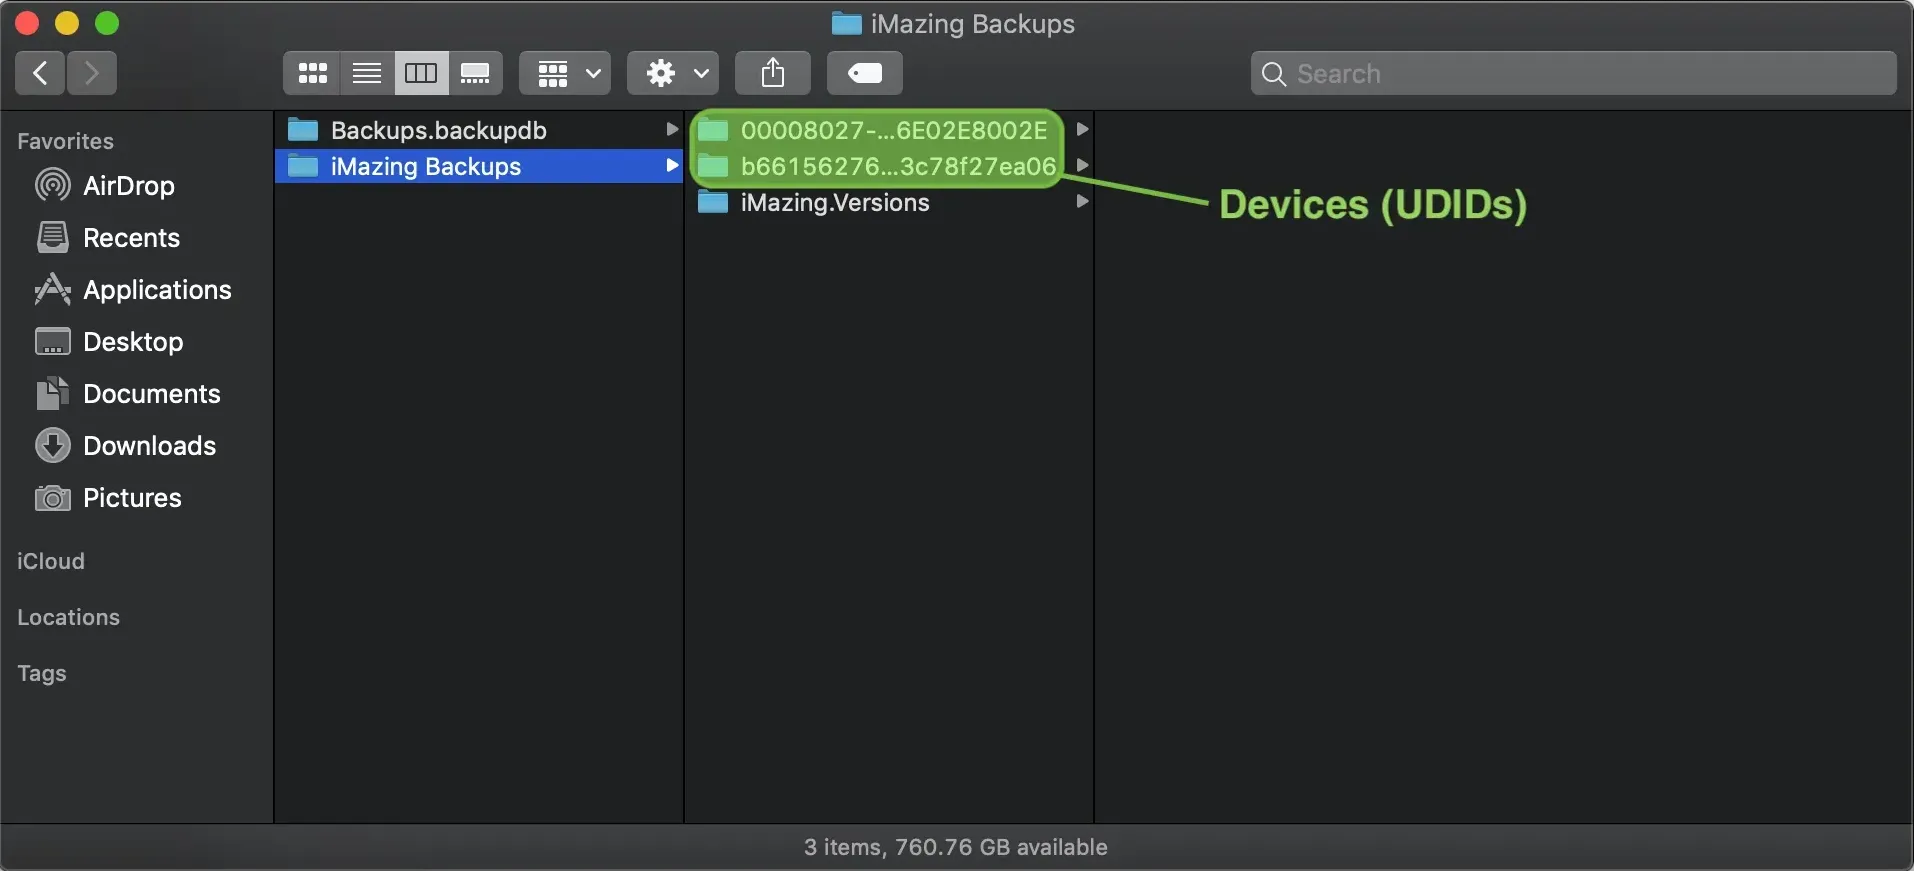Viewport: 1914px width, 871px height.
Task: Click the window title iMazing Backups
Action: tap(972, 24)
